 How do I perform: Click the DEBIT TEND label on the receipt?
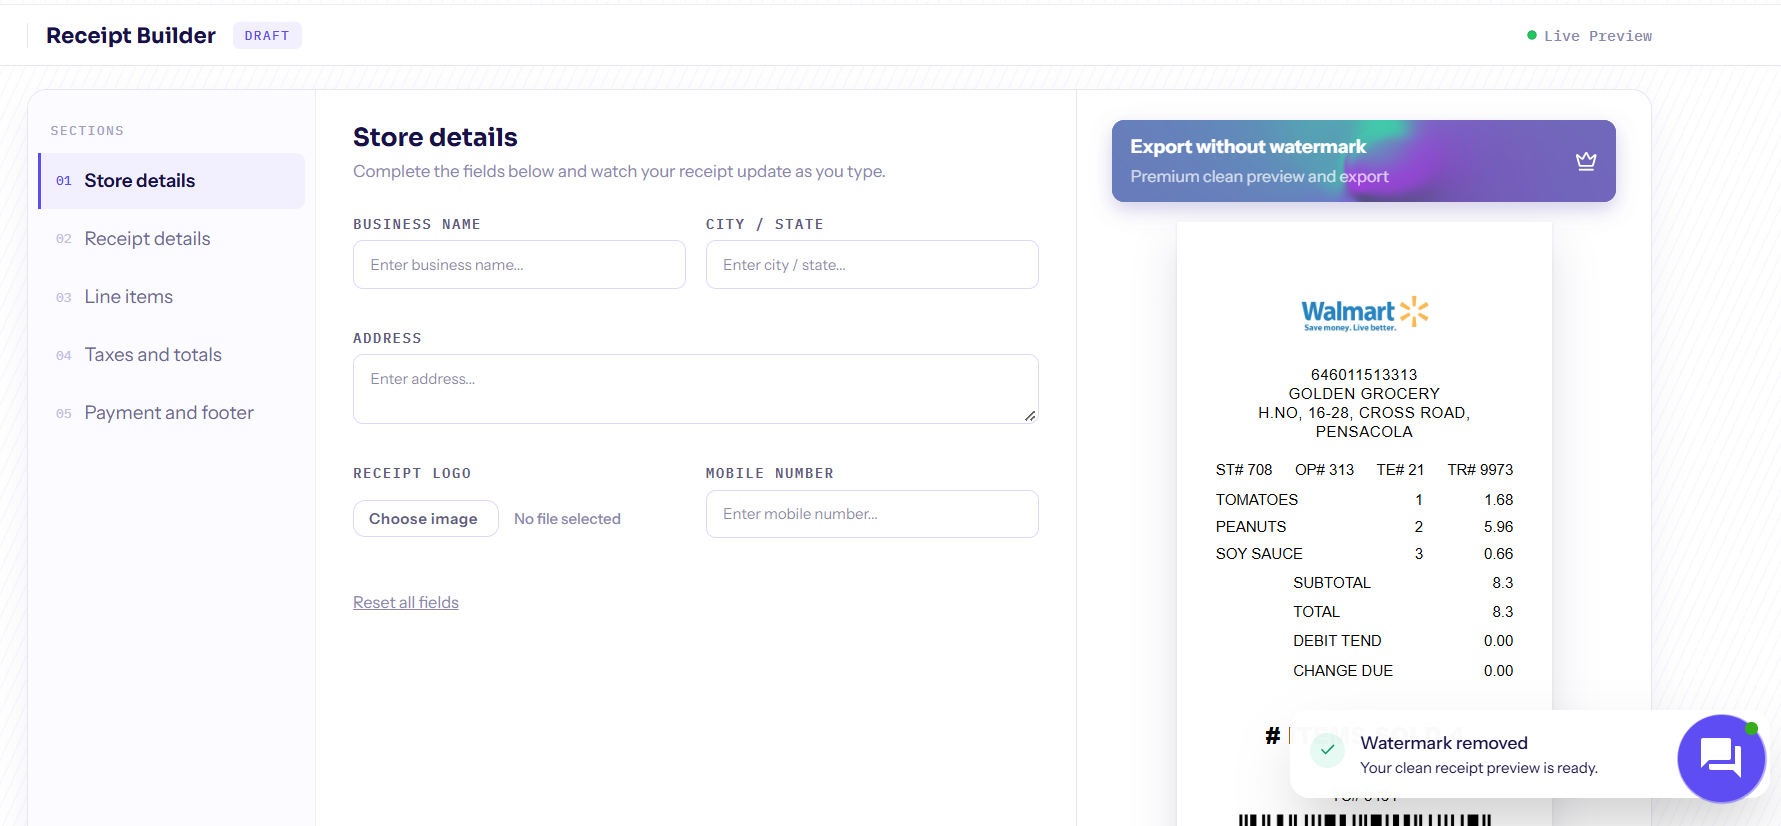1337,641
